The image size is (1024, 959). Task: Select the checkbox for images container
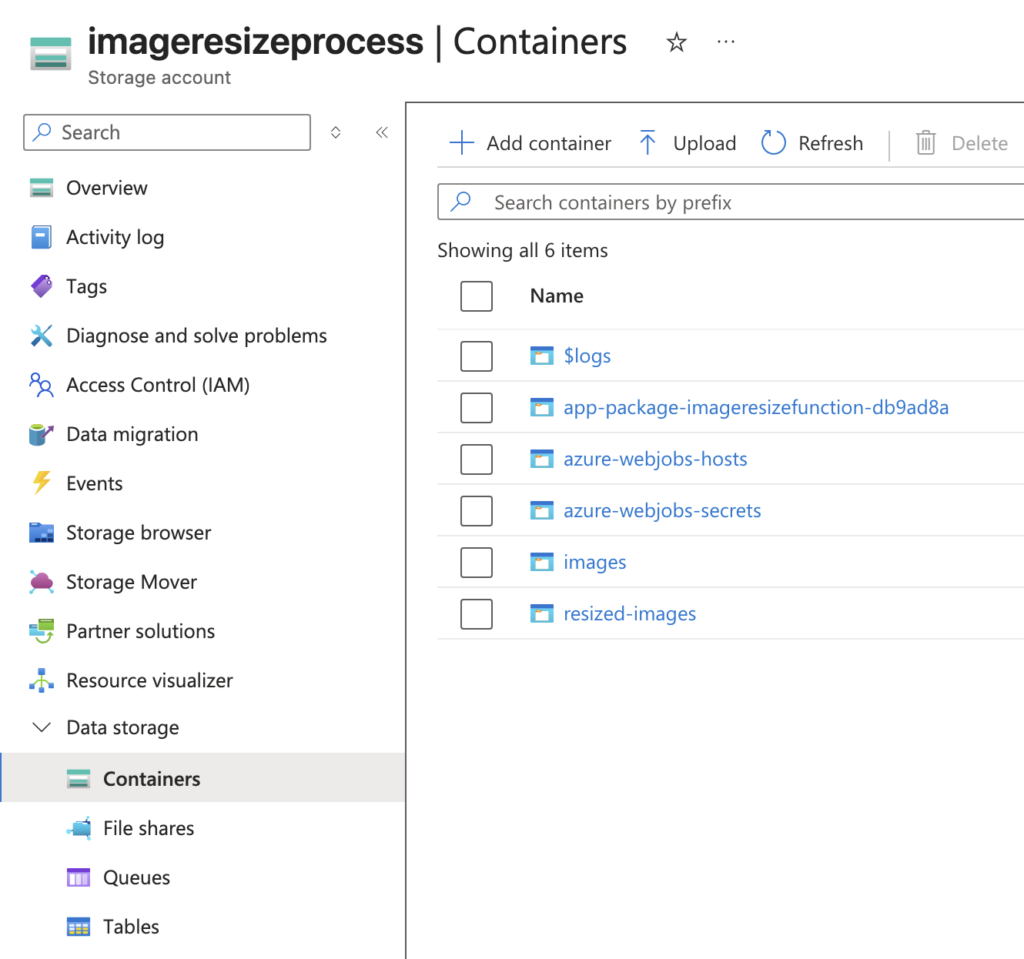tap(476, 562)
